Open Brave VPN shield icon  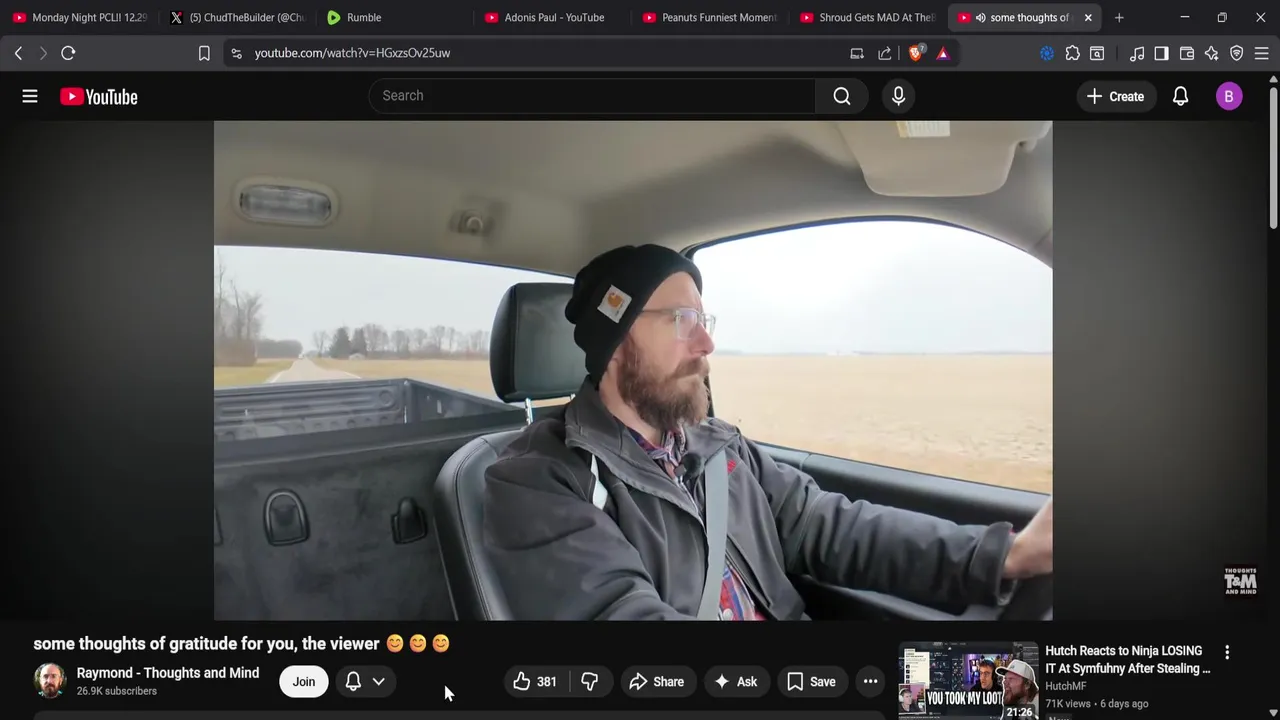(1237, 53)
